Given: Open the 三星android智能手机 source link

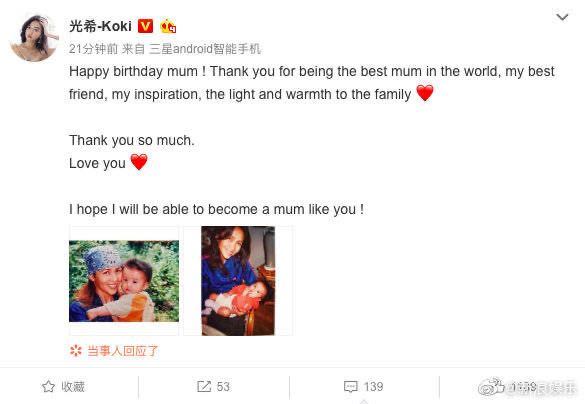Looking at the screenshot, I should pyautogui.click(x=205, y=49).
